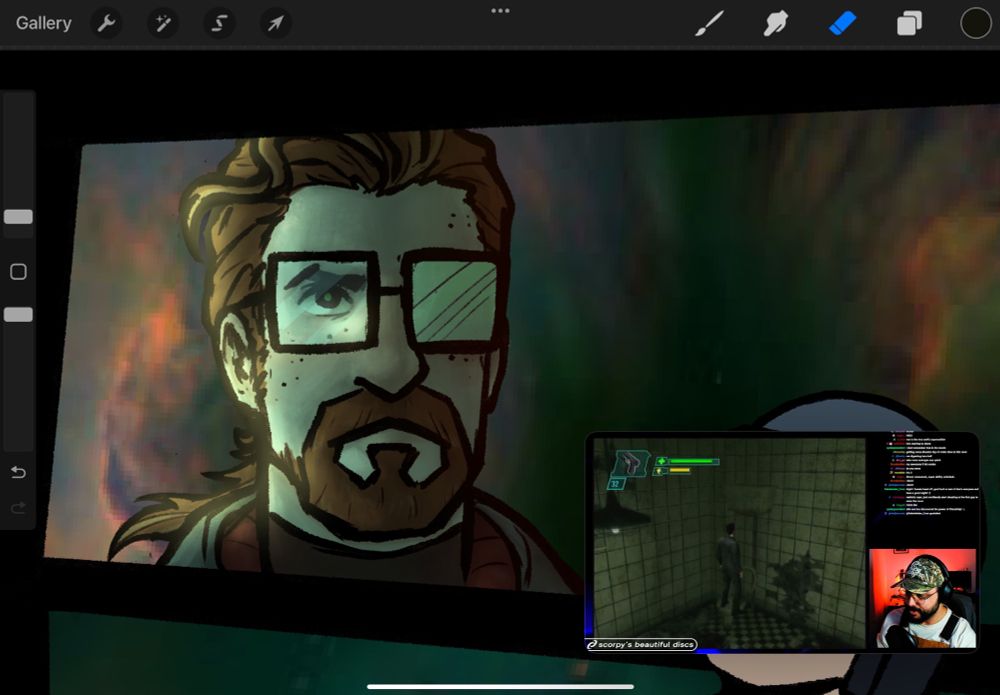Viewport: 1000px width, 695px height.
Task: Open the Actions wrench menu
Action: pyautogui.click(x=107, y=24)
